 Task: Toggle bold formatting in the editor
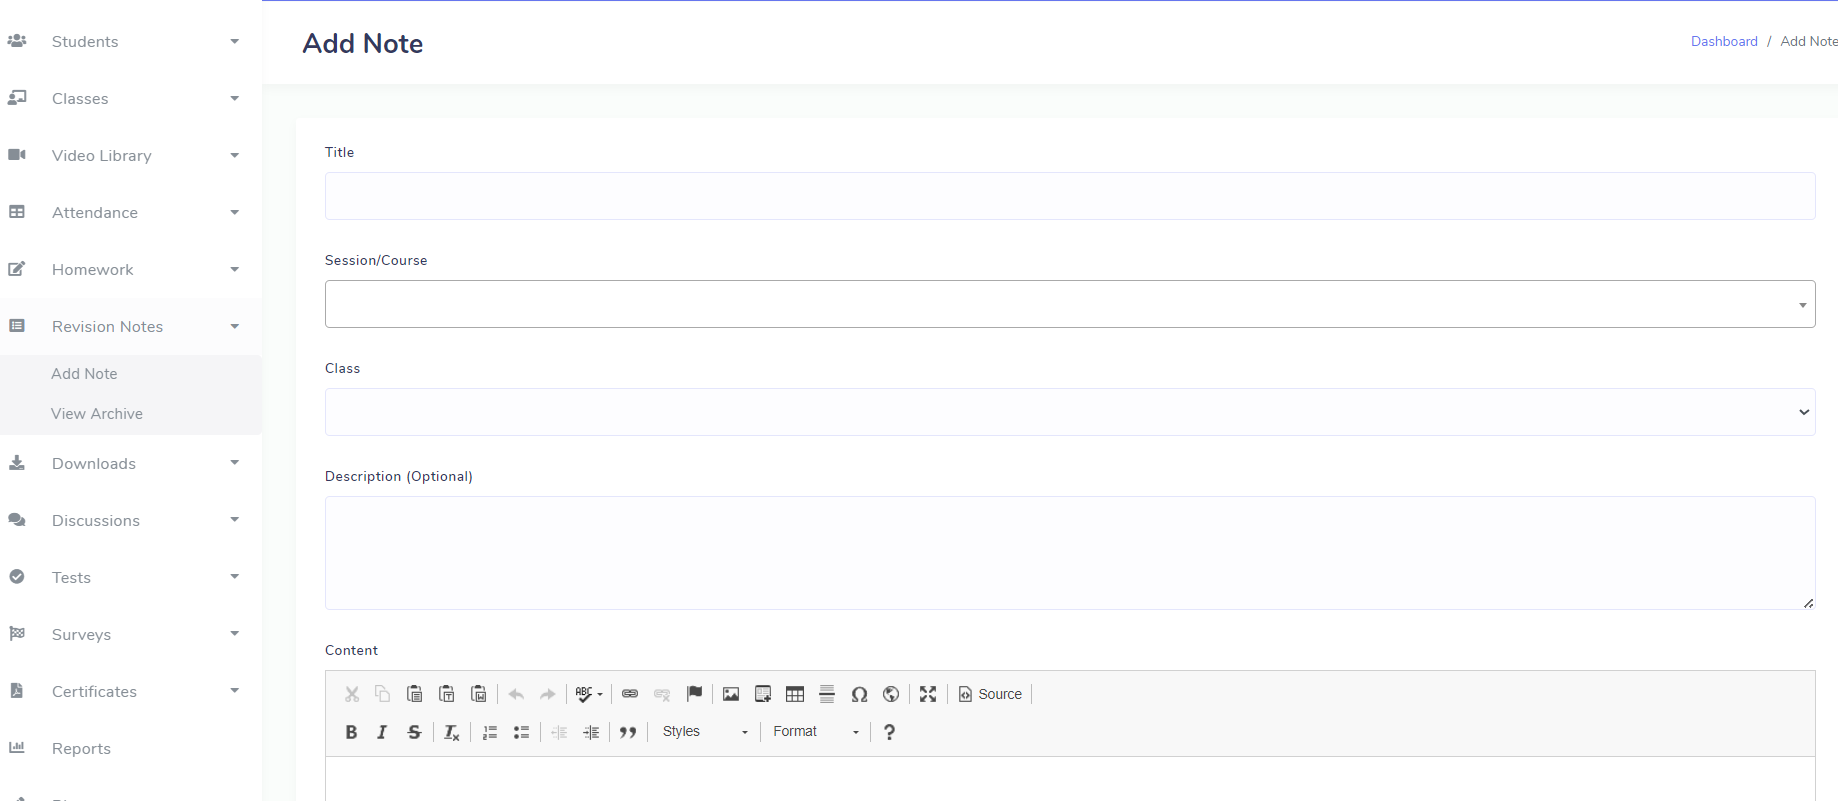[351, 732]
